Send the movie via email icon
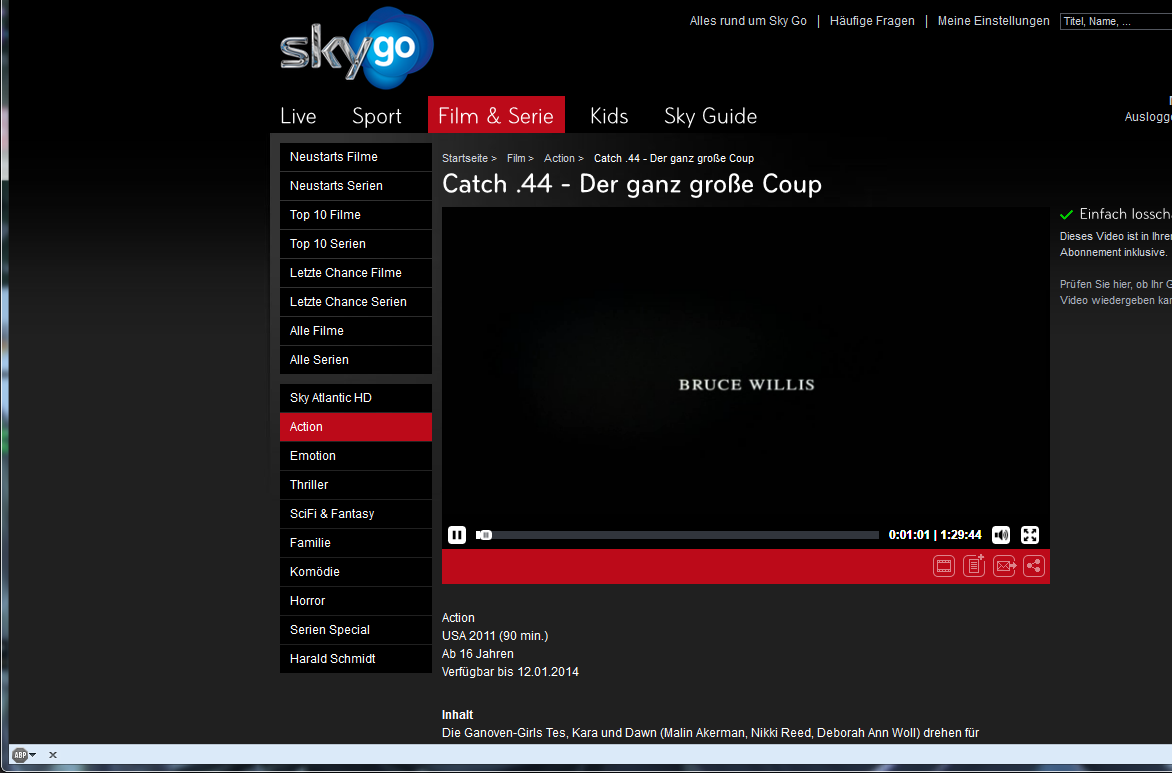Image resolution: width=1172 pixels, height=773 pixels. (1004, 566)
